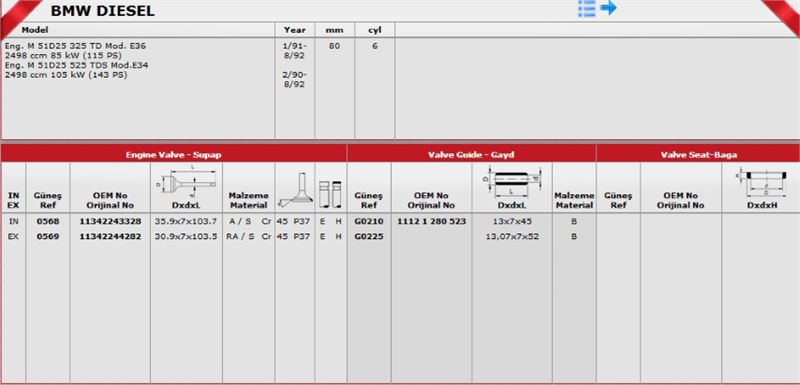Select Eng. M 51D25 325 TD Mod. E36 line
This screenshot has height=385, width=800.
coord(76,46)
